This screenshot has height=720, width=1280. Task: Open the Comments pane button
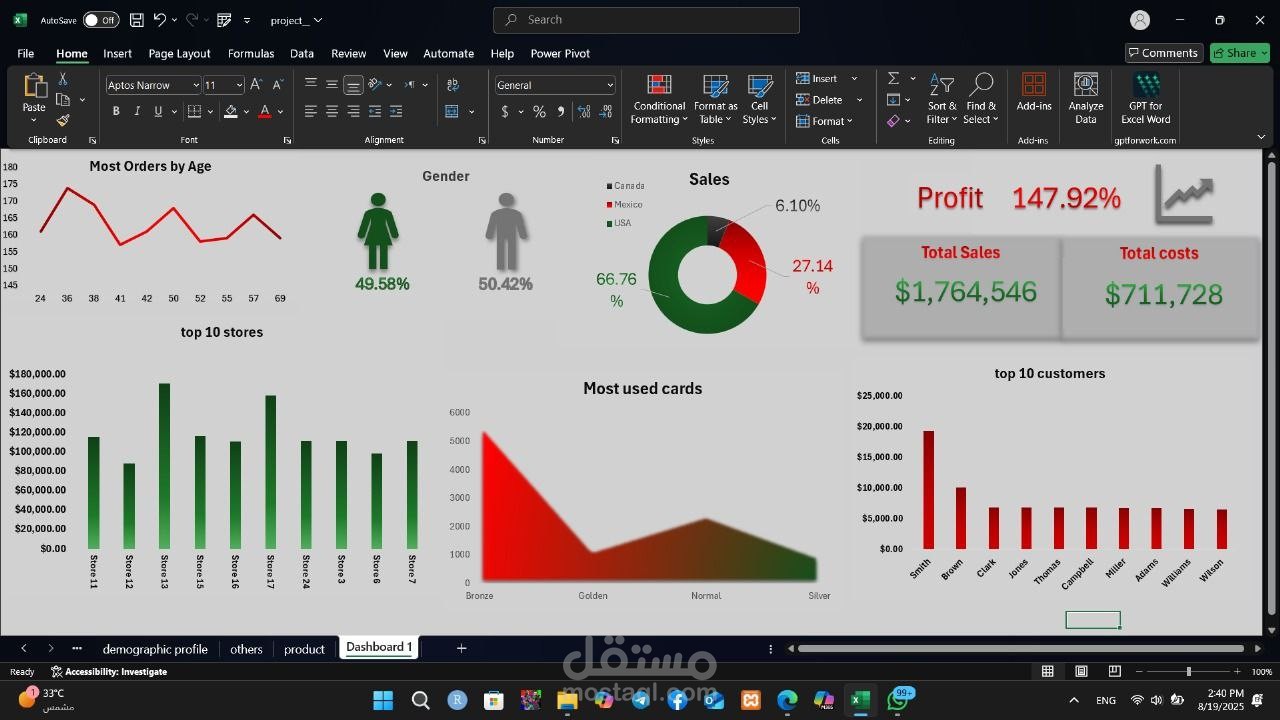(x=1163, y=53)
